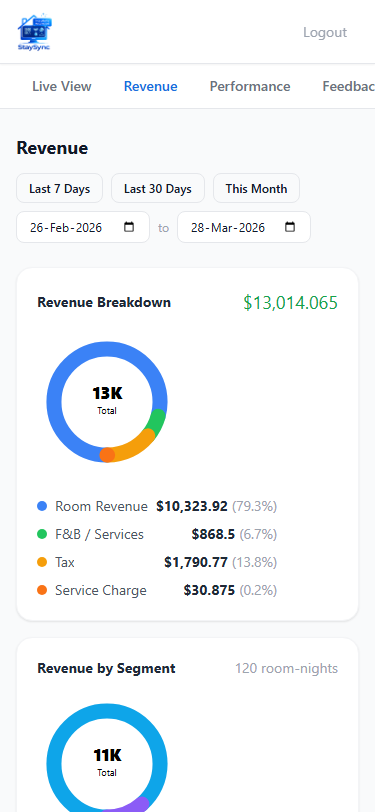This screenshot has width=375, height=812.
Task: Select the Revenue tab
Action: pyautogui.click(x=151, y=86)
